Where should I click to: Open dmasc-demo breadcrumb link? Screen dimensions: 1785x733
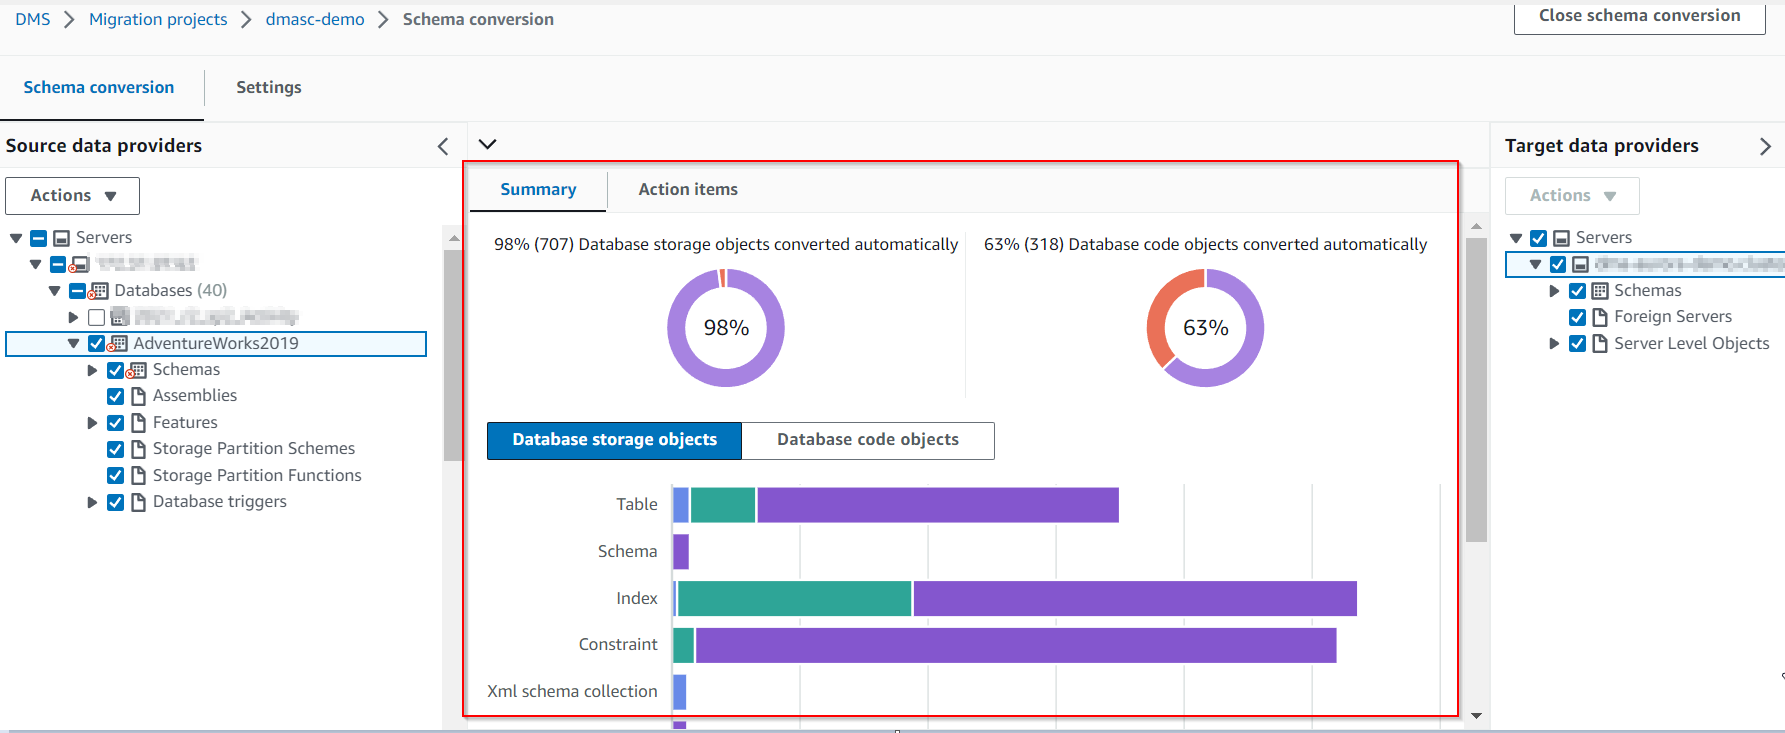point(315,20)
